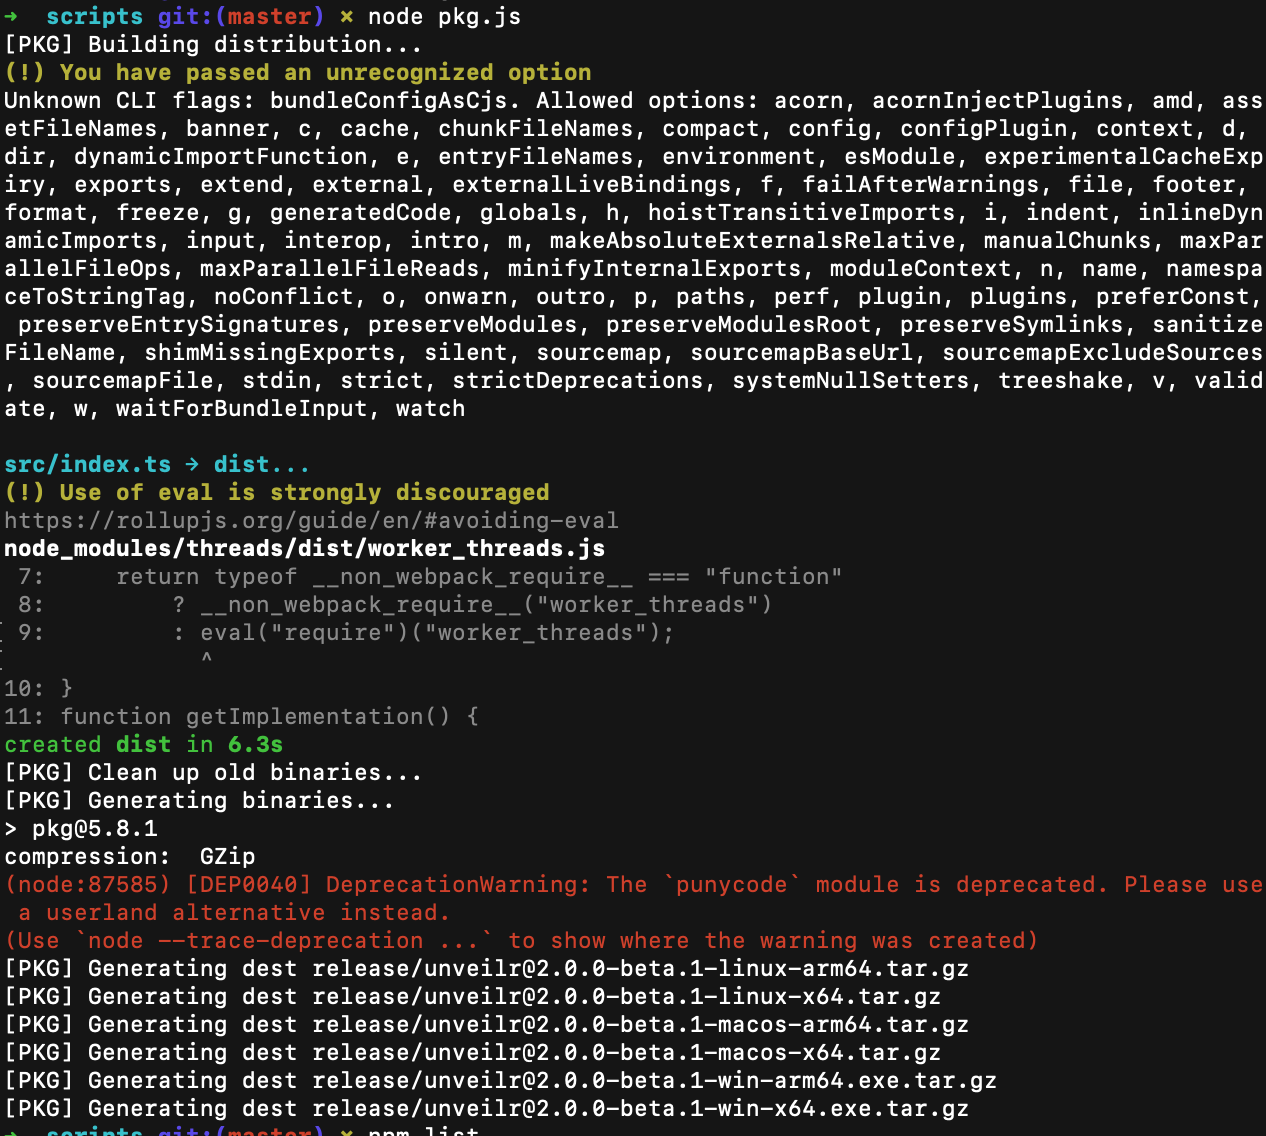
Task: Click the git:(master) branch indicator
Action: pyautogui.click(x=241, y=17)
